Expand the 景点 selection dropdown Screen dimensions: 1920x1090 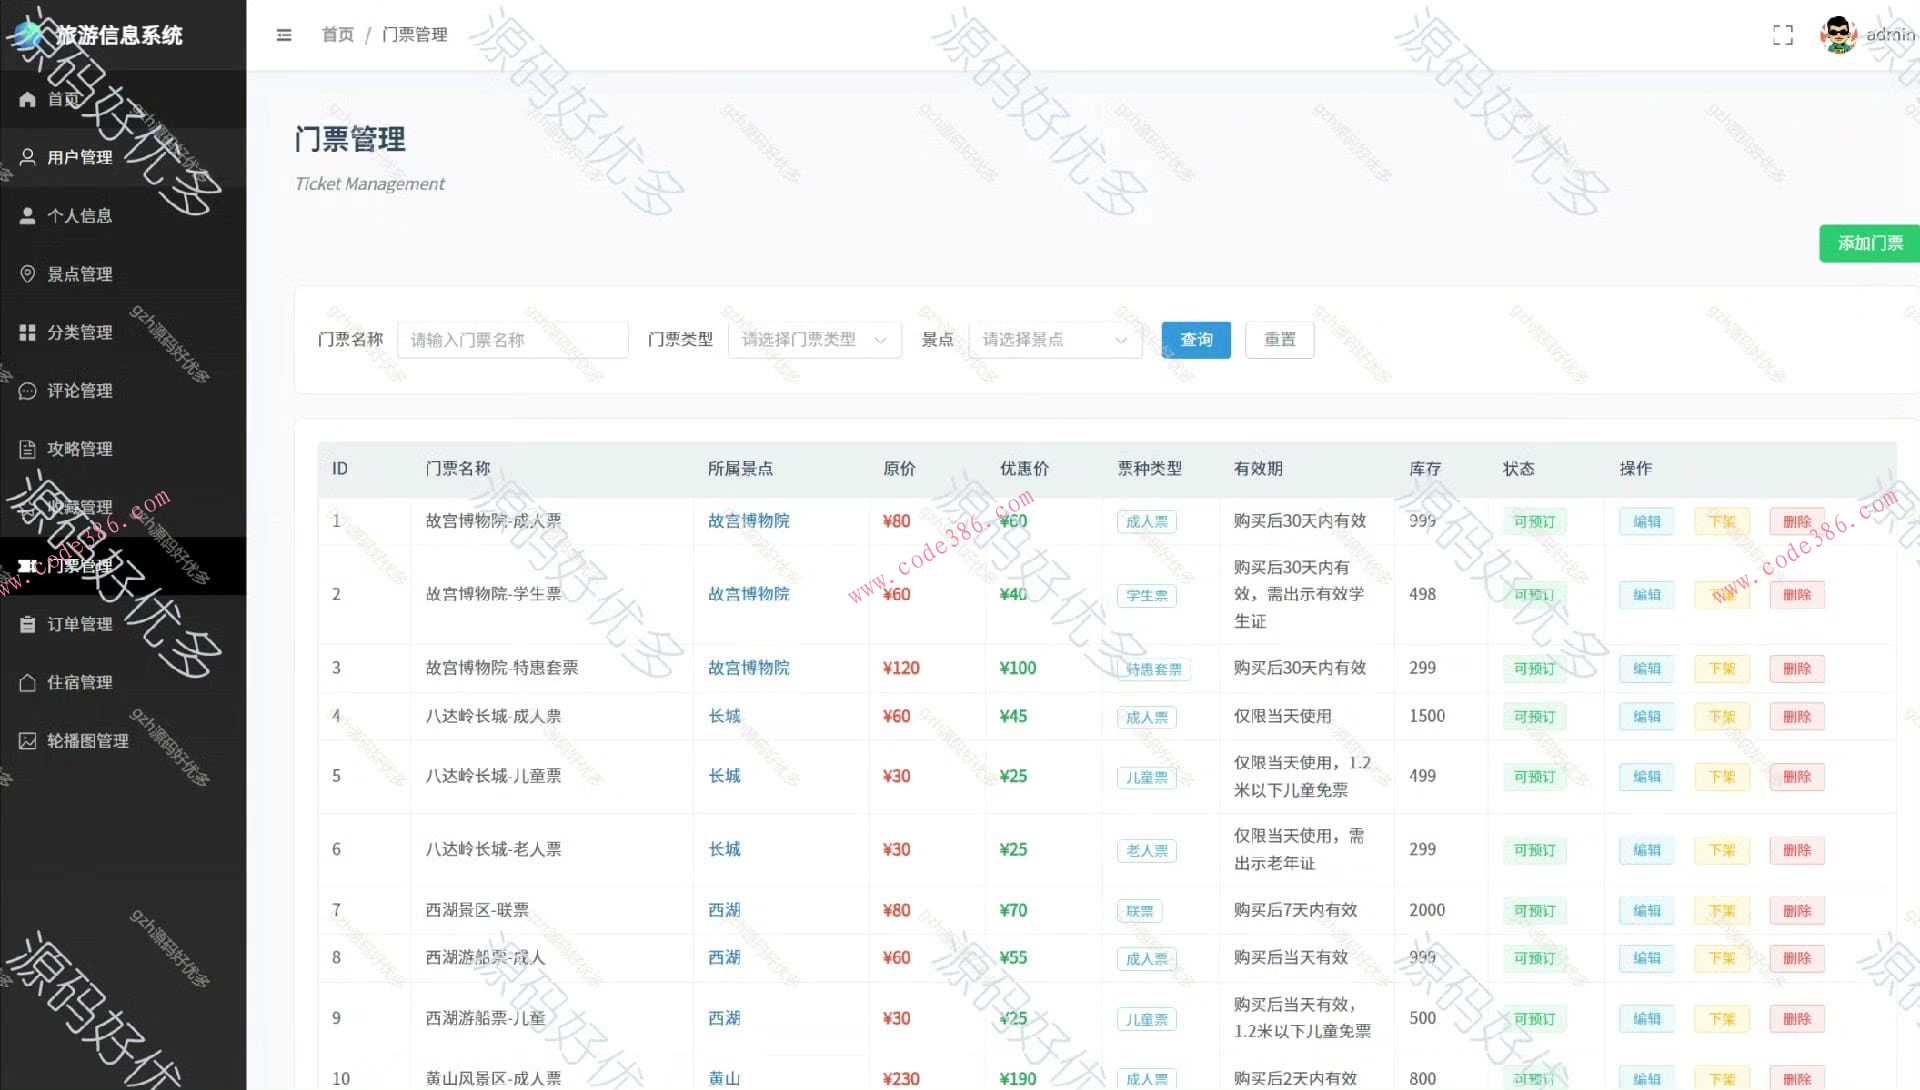pos(1054,339)
